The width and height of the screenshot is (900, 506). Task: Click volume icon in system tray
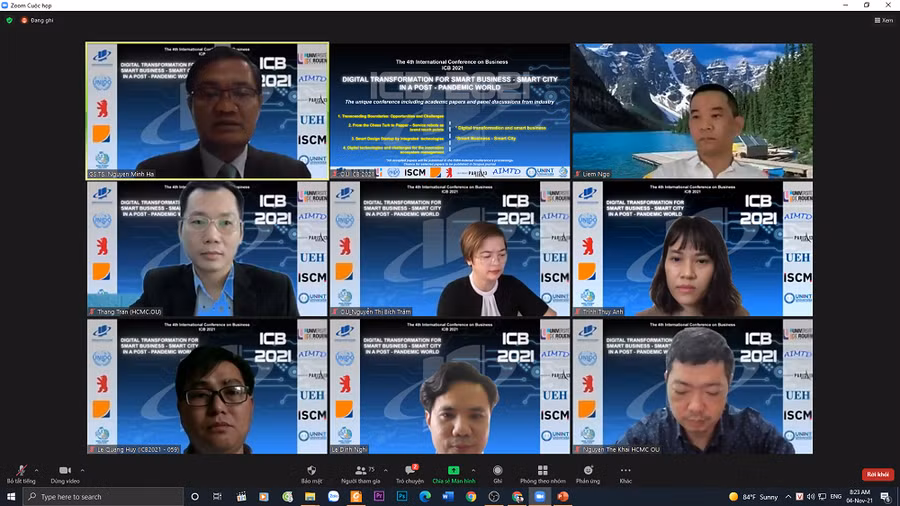(810, 497)
